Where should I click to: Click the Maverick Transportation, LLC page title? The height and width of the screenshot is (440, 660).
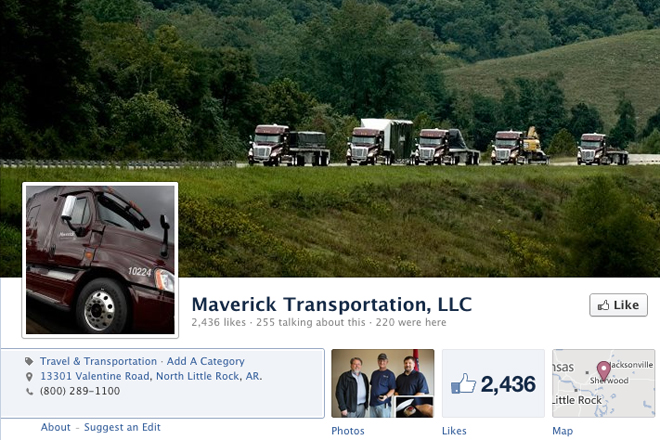click(332, 304)
